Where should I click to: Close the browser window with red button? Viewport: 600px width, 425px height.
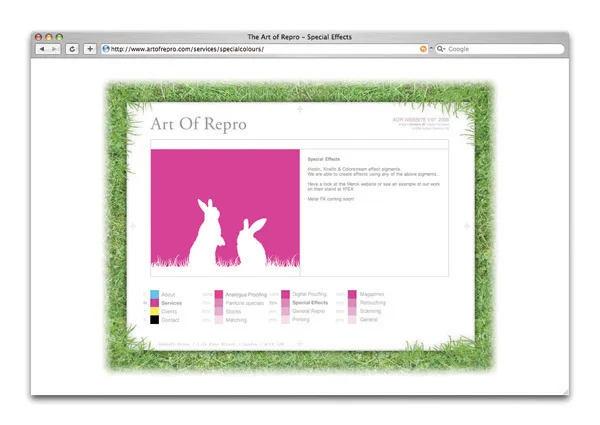(x=38, y=37)
